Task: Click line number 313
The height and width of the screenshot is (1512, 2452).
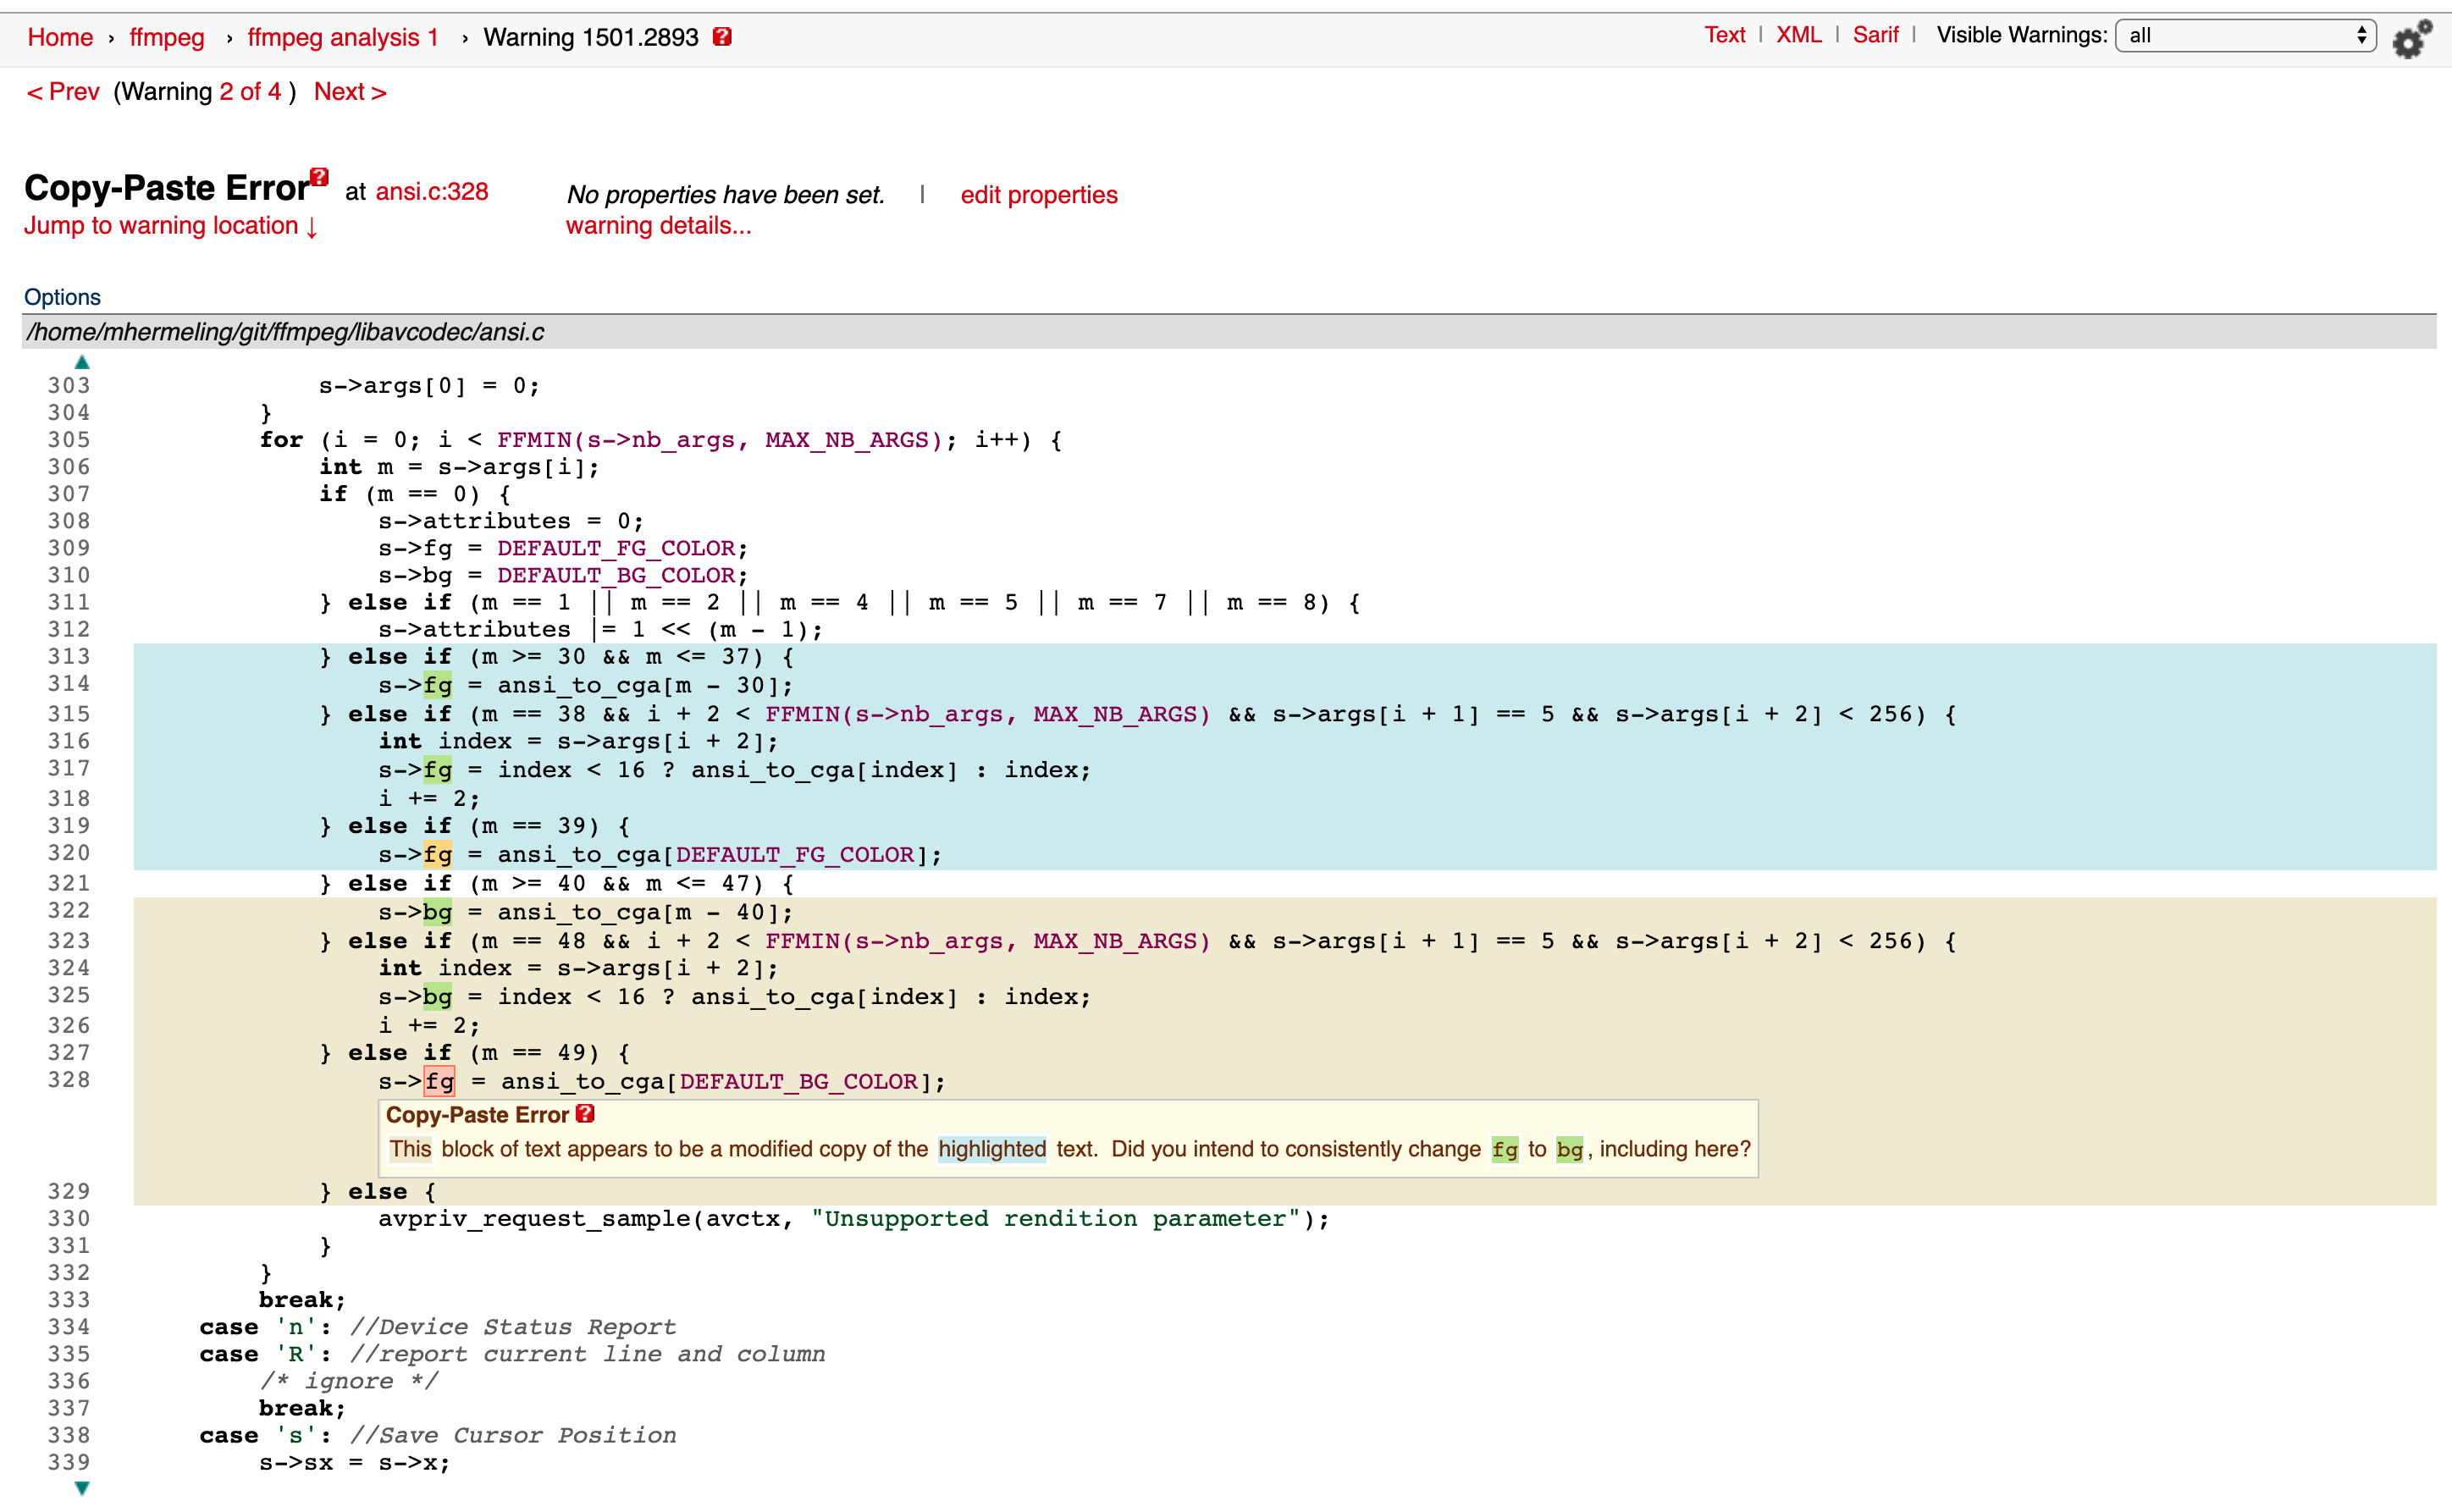Action: pos(69,657)
